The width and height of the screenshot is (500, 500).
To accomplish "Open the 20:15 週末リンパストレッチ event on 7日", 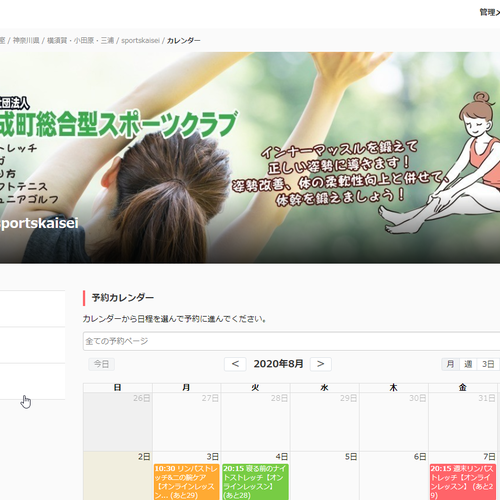I will 463,482.
